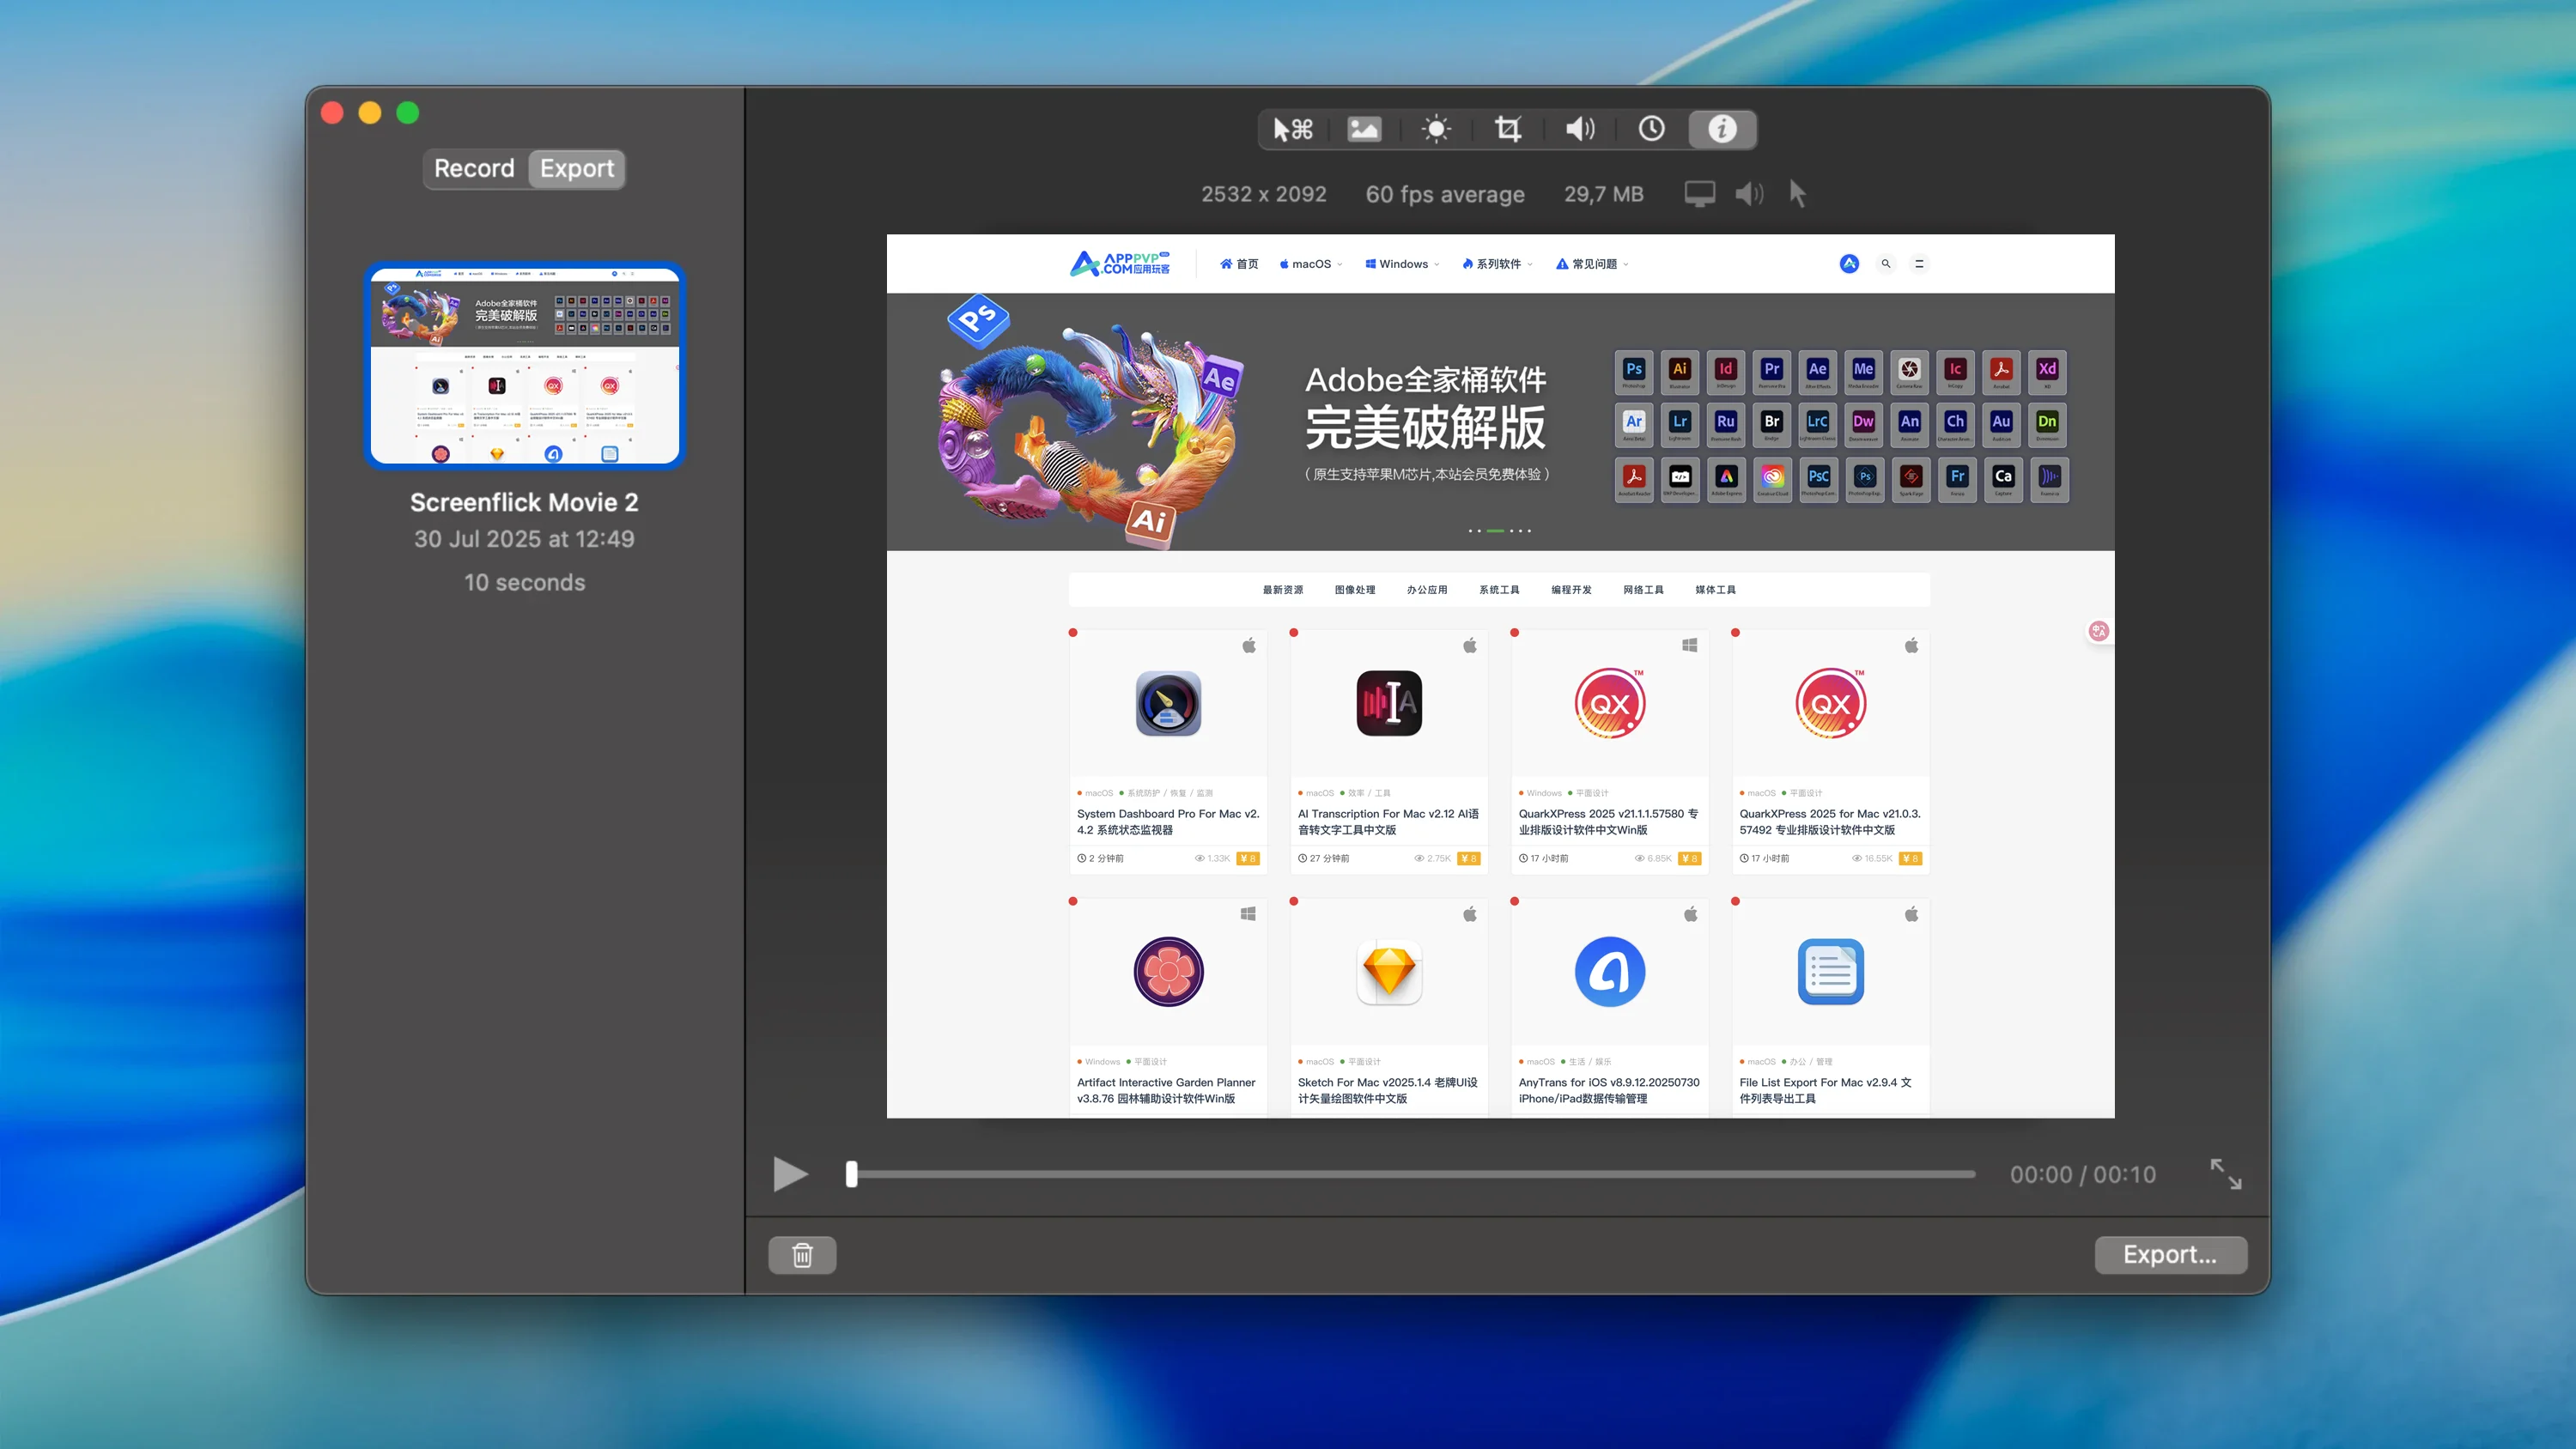Click the Adobe Xd icon in grid
Screen dimensions: 2576x1449
click(2047, 371)
